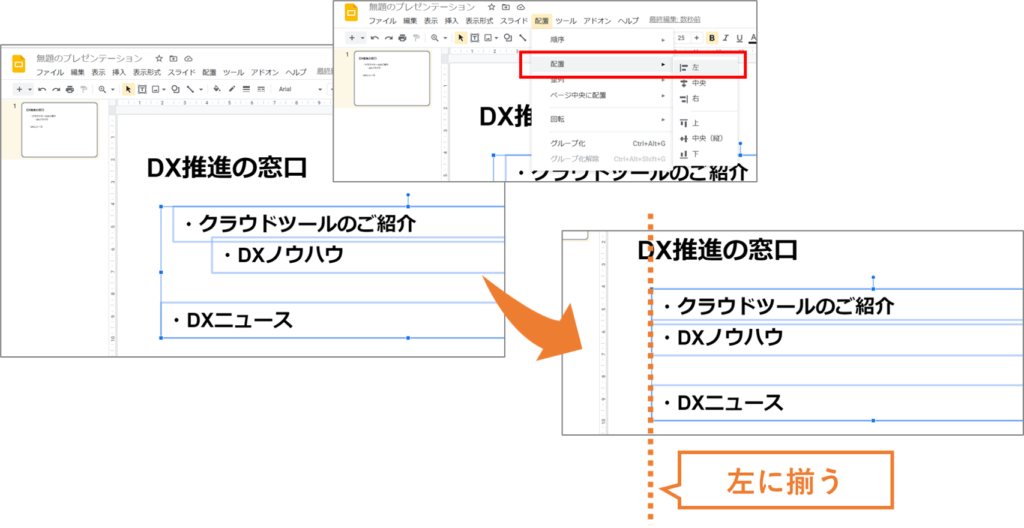Screen dimensions: 1024x528
Task: Select slide 1 thumbnail, window without open menu
Action: click(59, 130)
